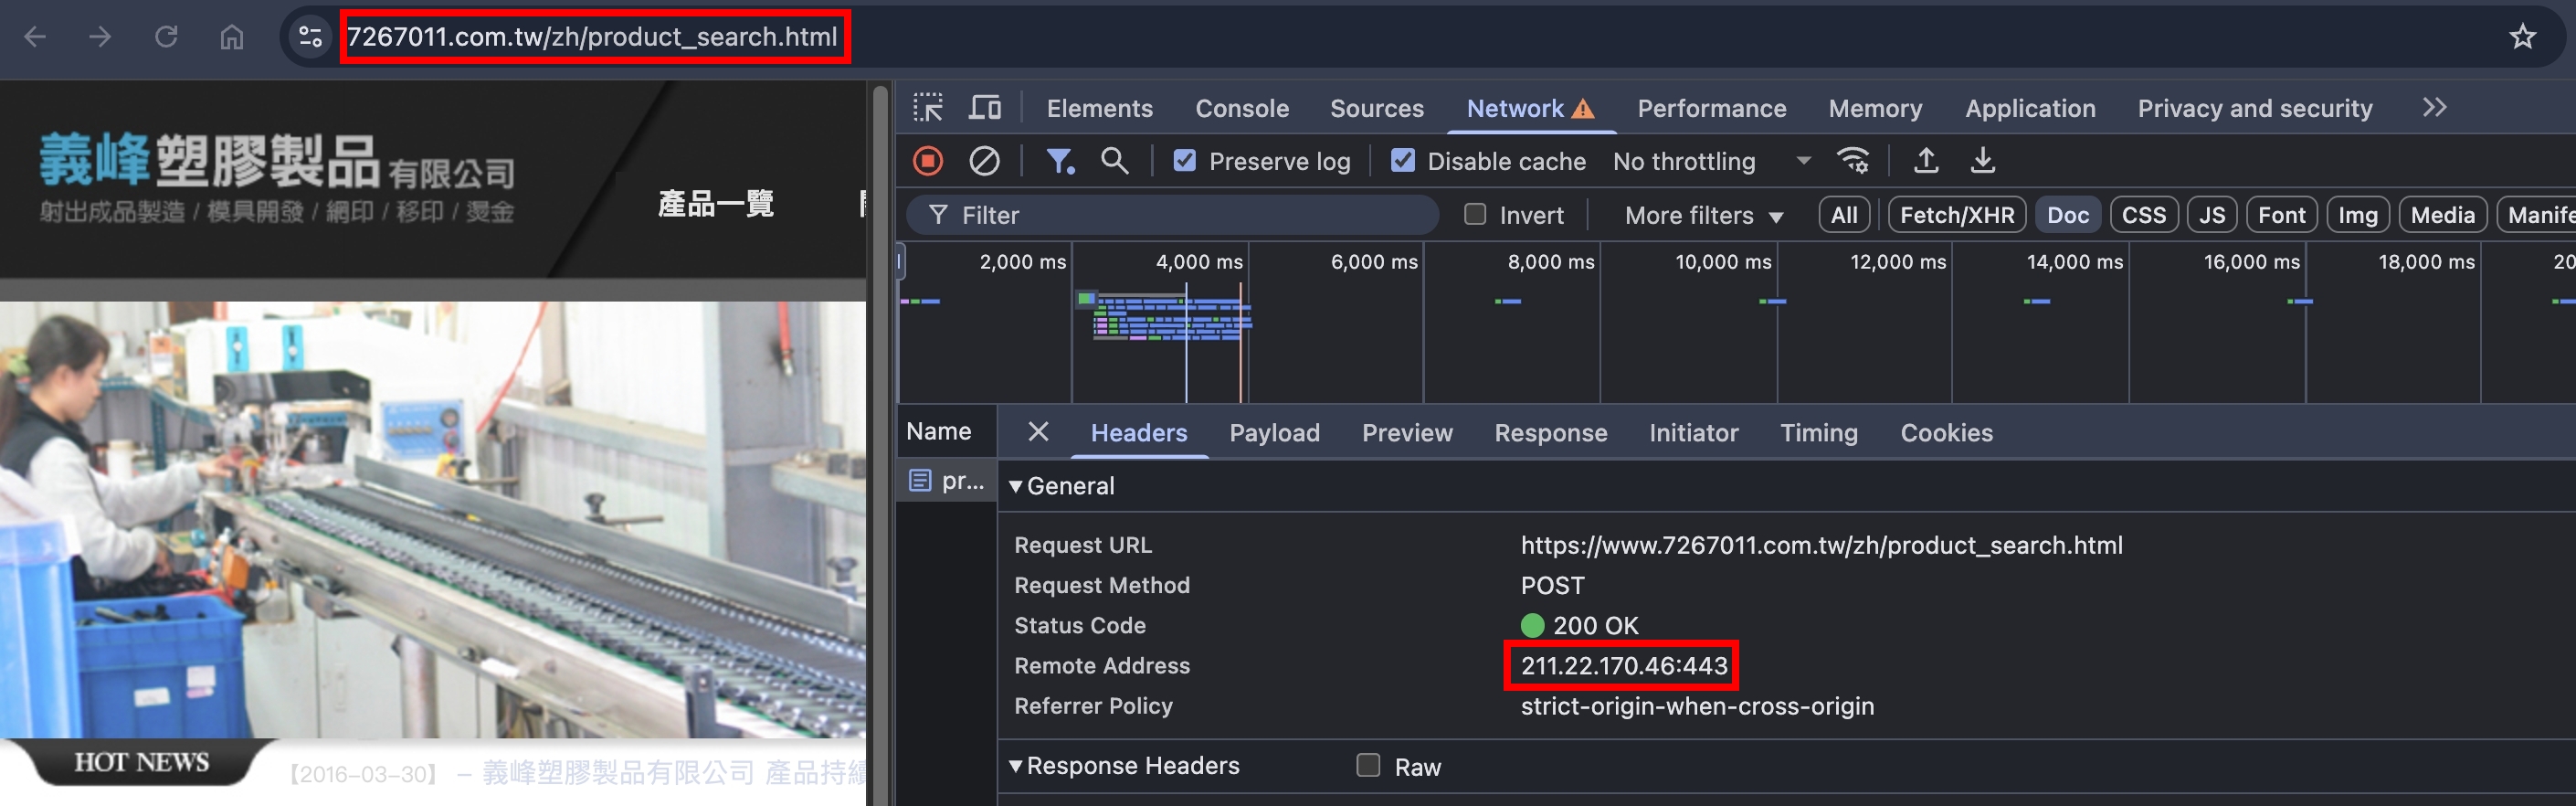Check the Raw response headers checkbox
2576x806 pixels.
tap(1368, 765)
